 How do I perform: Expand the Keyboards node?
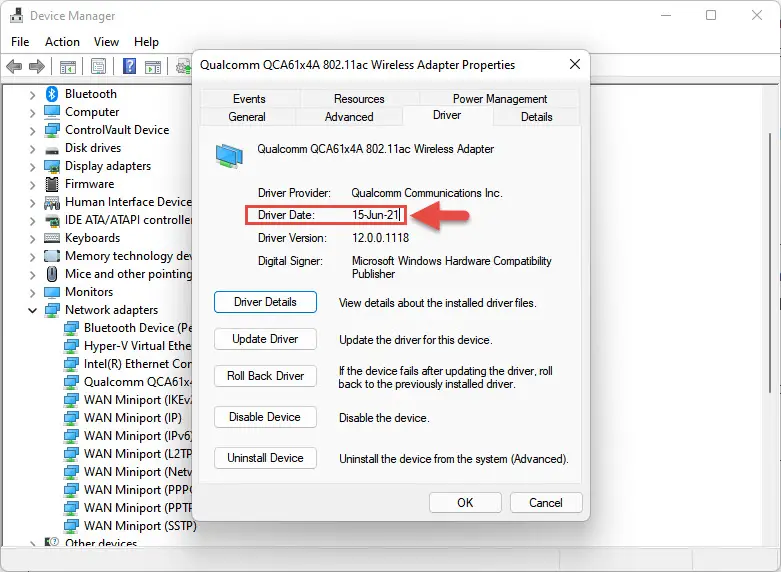tap(32, 239)
